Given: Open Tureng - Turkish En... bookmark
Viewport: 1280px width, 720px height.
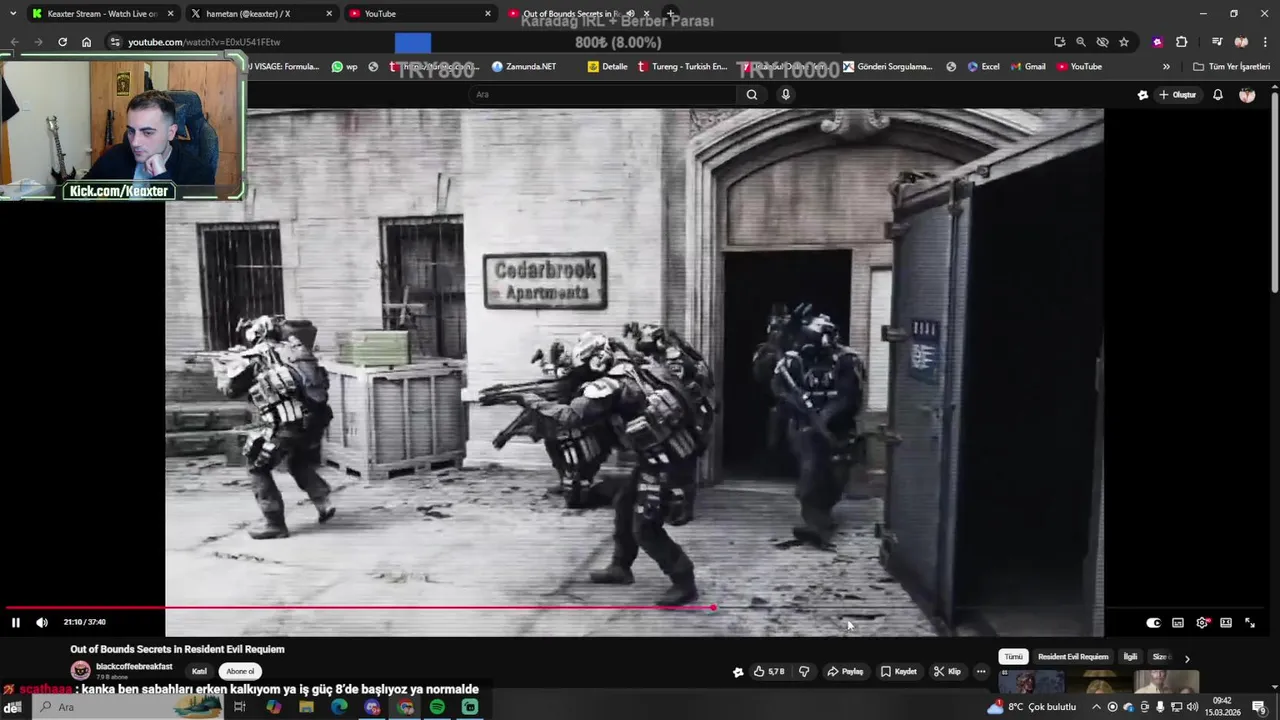Looking at the screenshot, I should pos(683,67).
